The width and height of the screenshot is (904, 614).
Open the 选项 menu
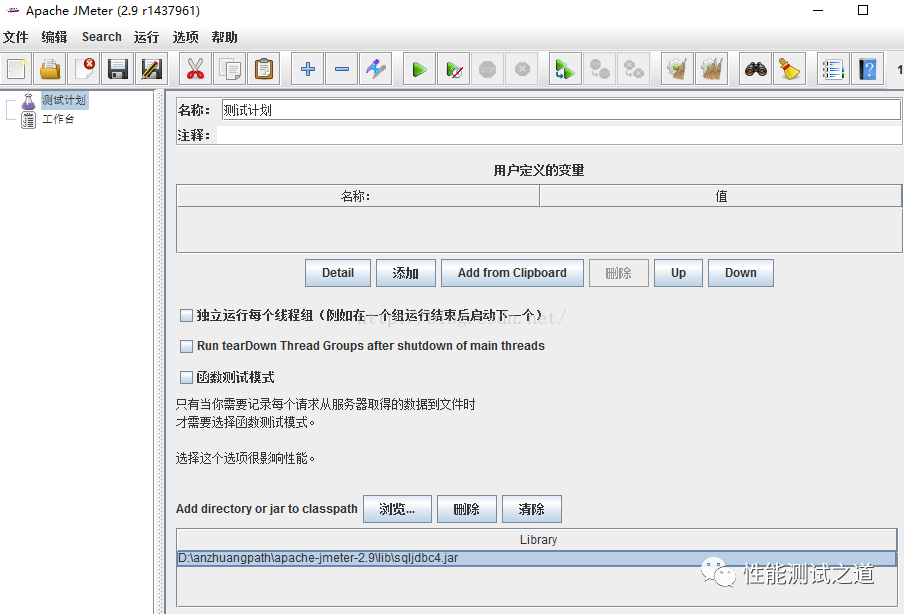point(185,37)
